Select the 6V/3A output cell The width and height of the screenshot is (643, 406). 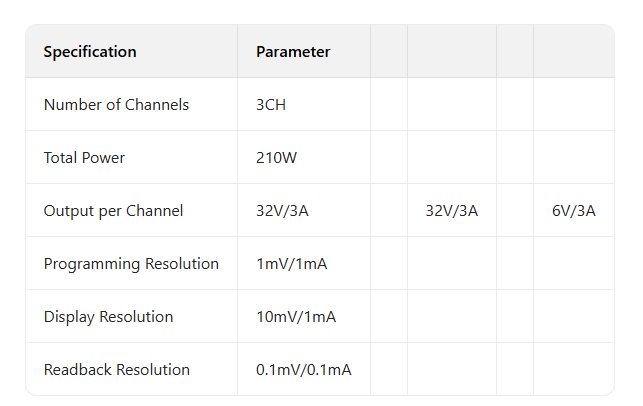(574, 211)
